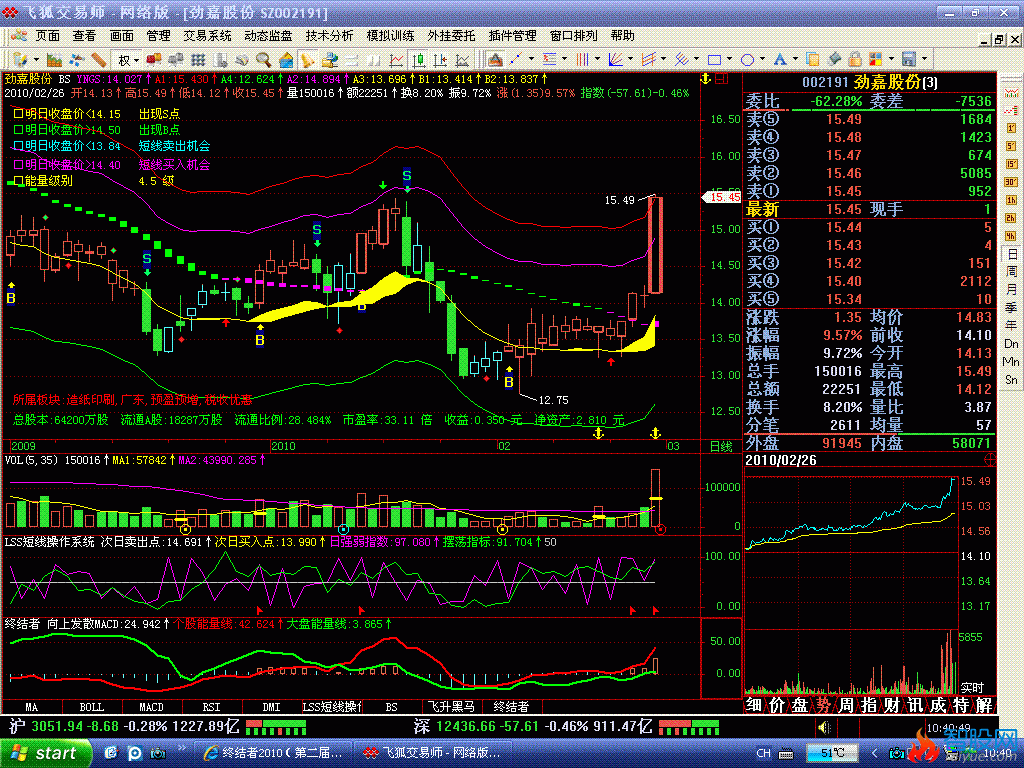Toggle checkbox 明日收盘价<14.15 出现S点

pos(18,114)
